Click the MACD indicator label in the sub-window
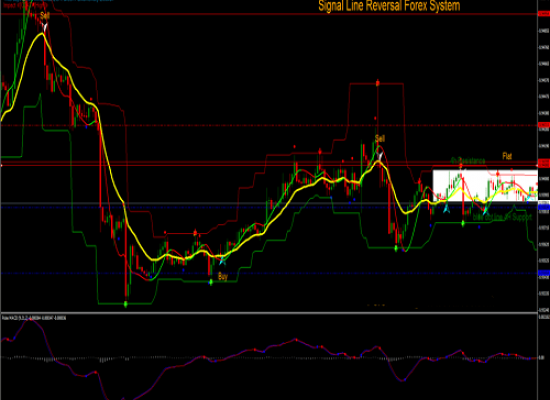The width and height of the screenshot is (550, 400). (x=34, y=318)
